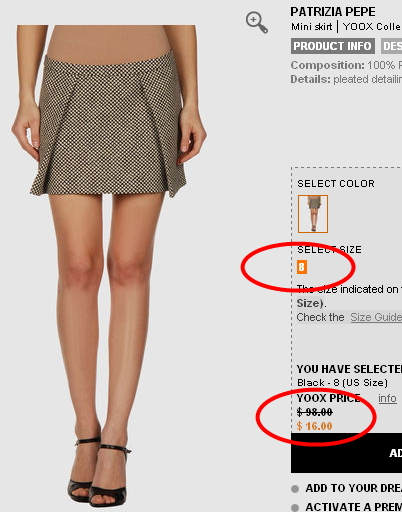The height and width of the screenshot is (512, 402).
Task: Click gray bullet beside ADD TO YOUR DREAM
Action: click(x=295, y=489)
